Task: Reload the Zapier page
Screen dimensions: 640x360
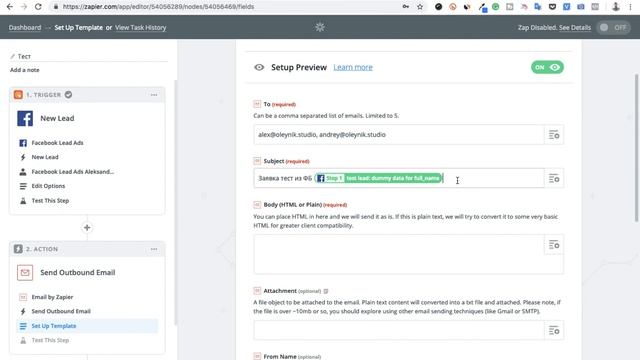Action: click(38, 7)
